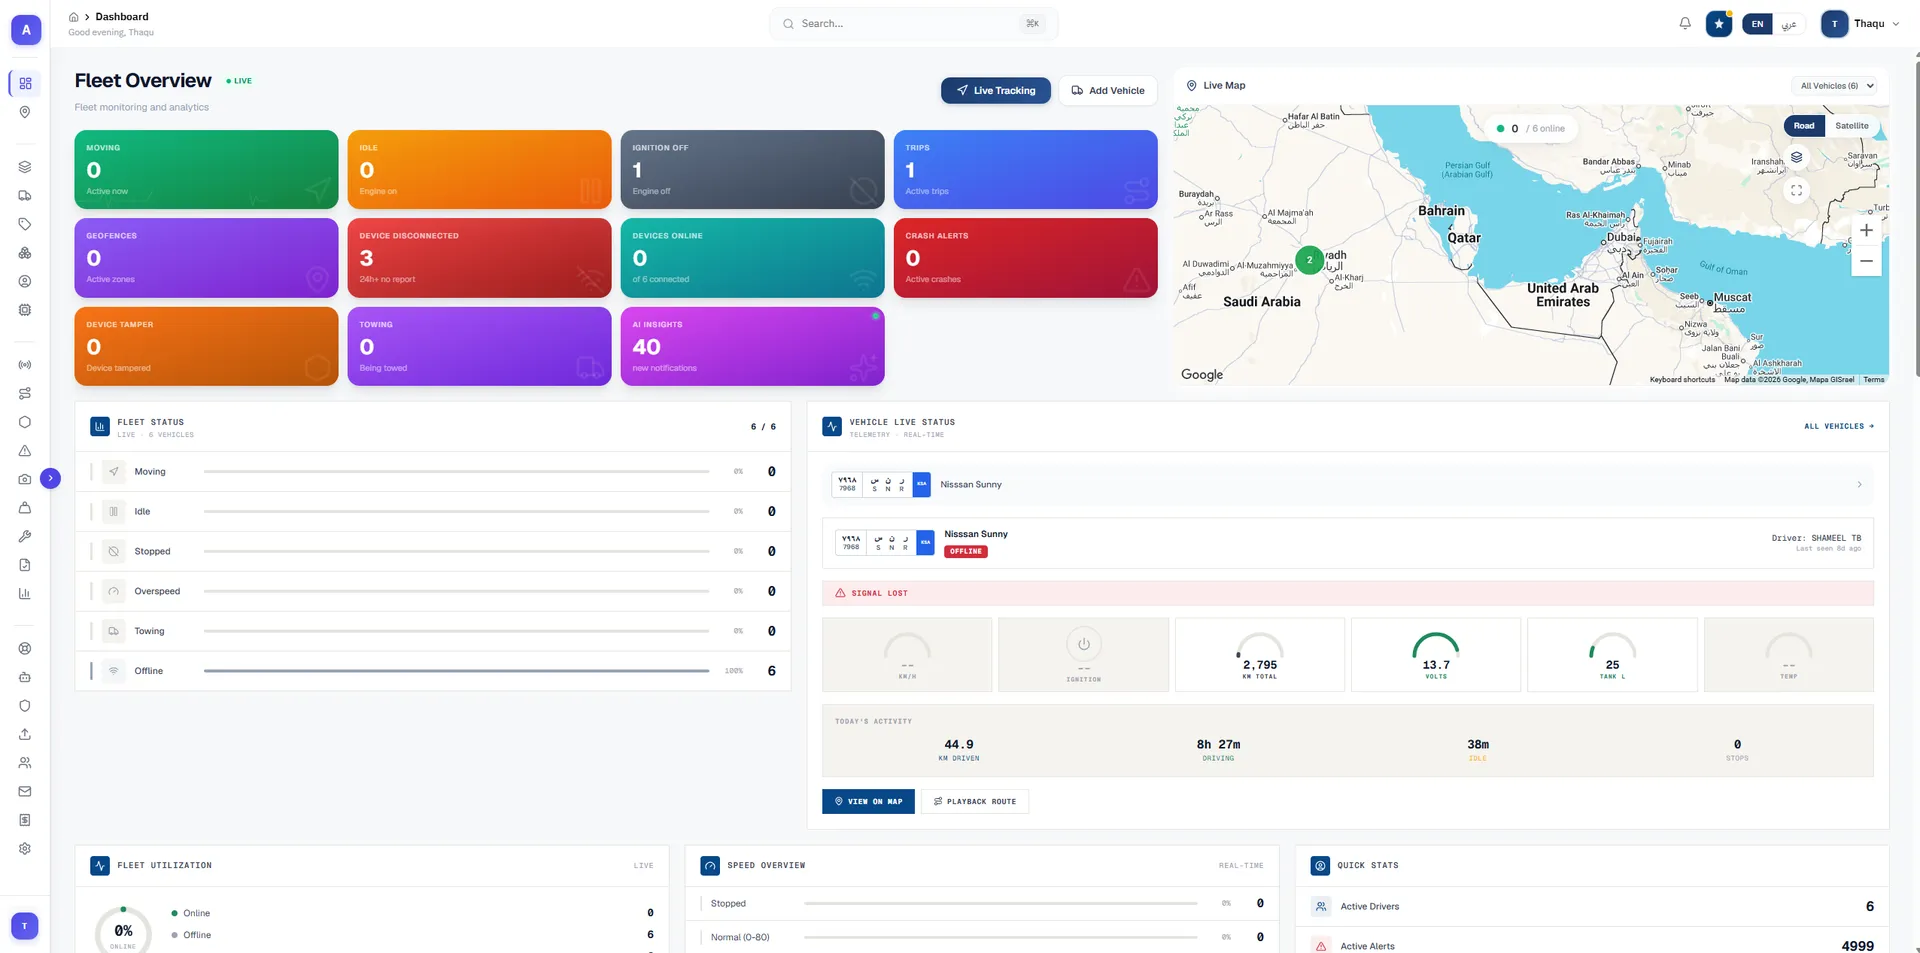The image size is (1920, 953).
Task: Open the shield security sidebar icon
Action: [25, 706]
